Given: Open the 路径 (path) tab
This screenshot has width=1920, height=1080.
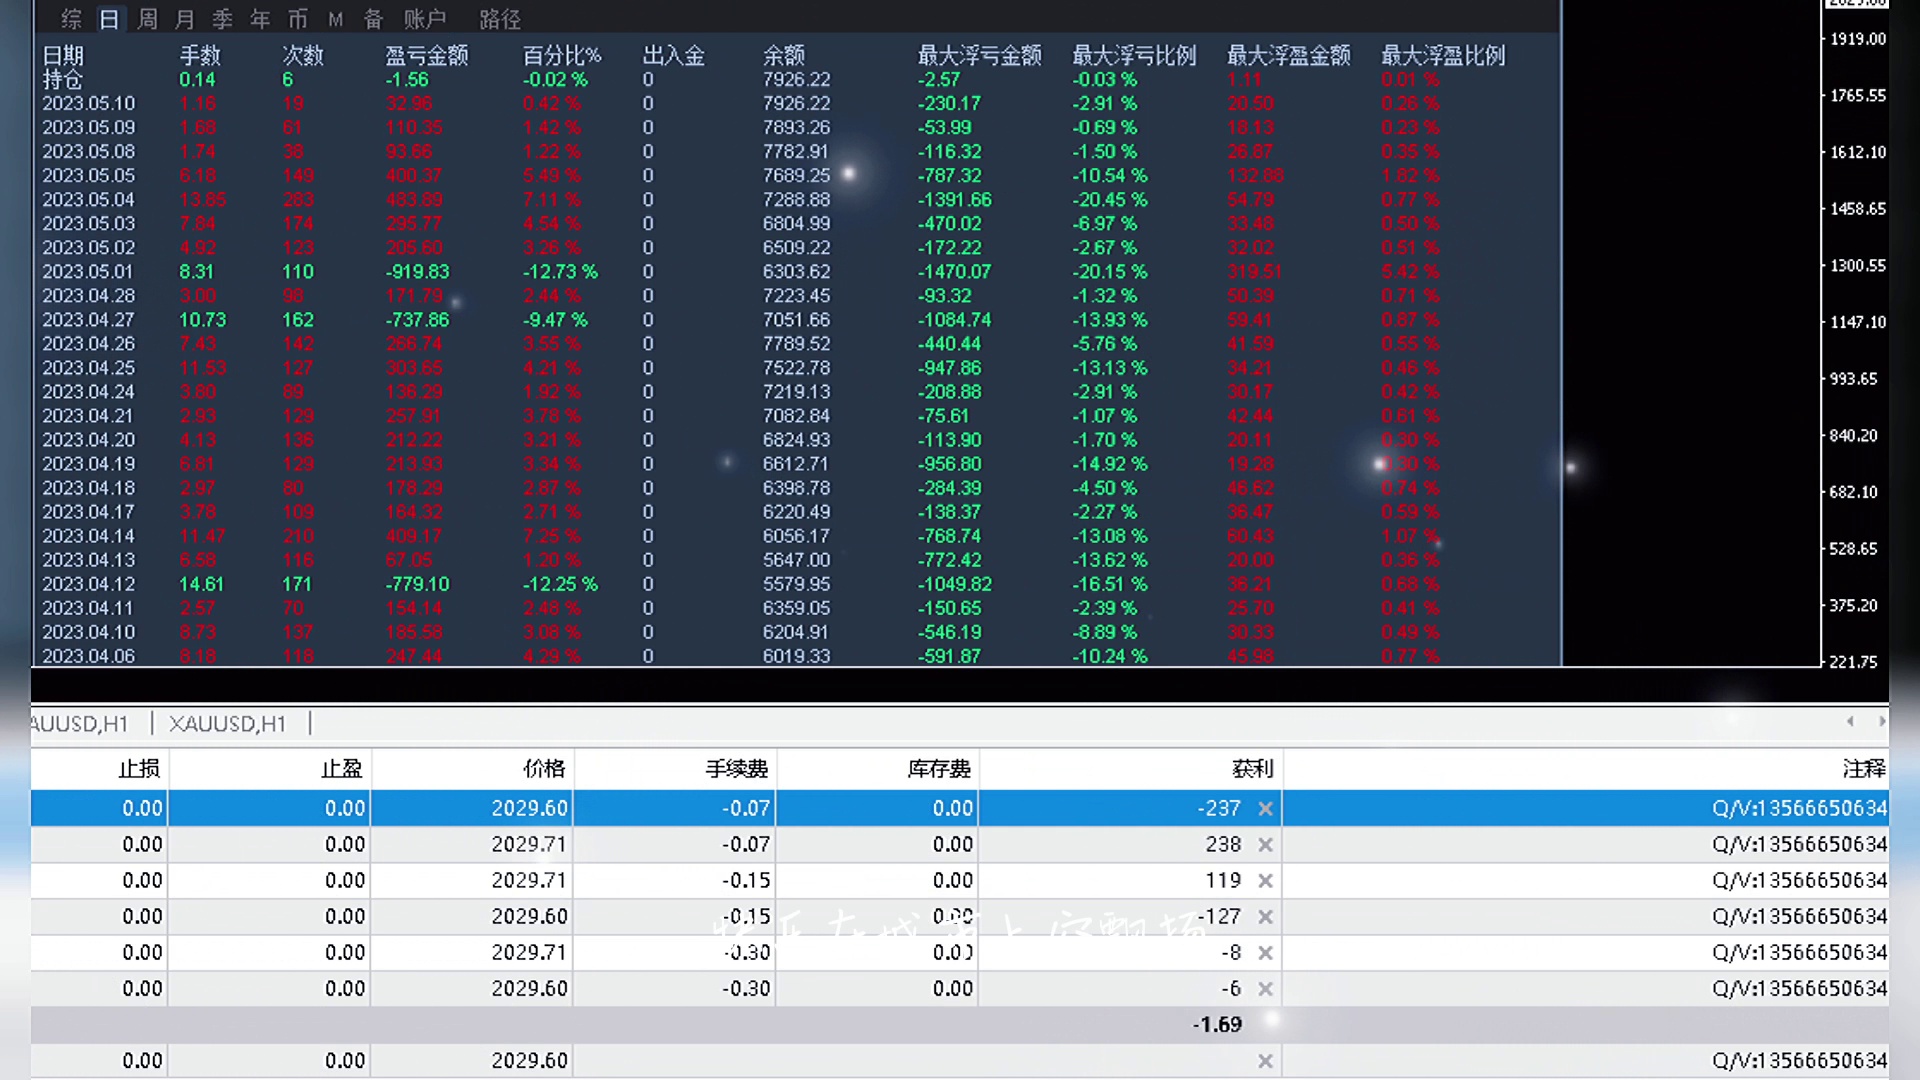Looking at the screenshot, I should [x=500, y=19].
